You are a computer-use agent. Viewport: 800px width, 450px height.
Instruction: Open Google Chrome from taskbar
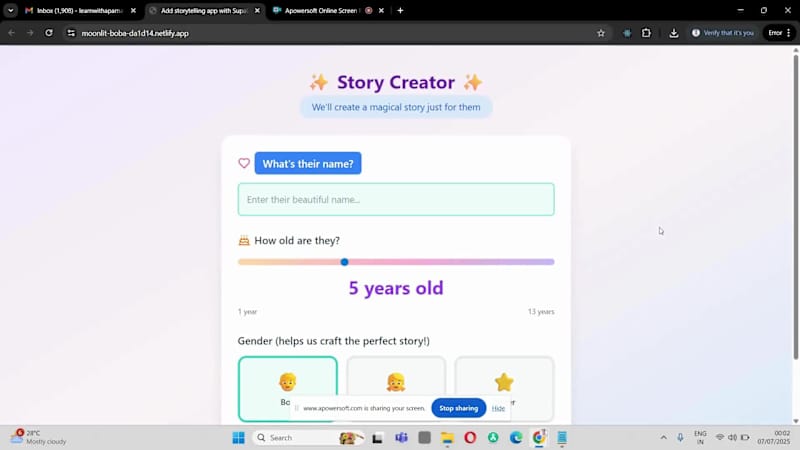pos(539,438)
